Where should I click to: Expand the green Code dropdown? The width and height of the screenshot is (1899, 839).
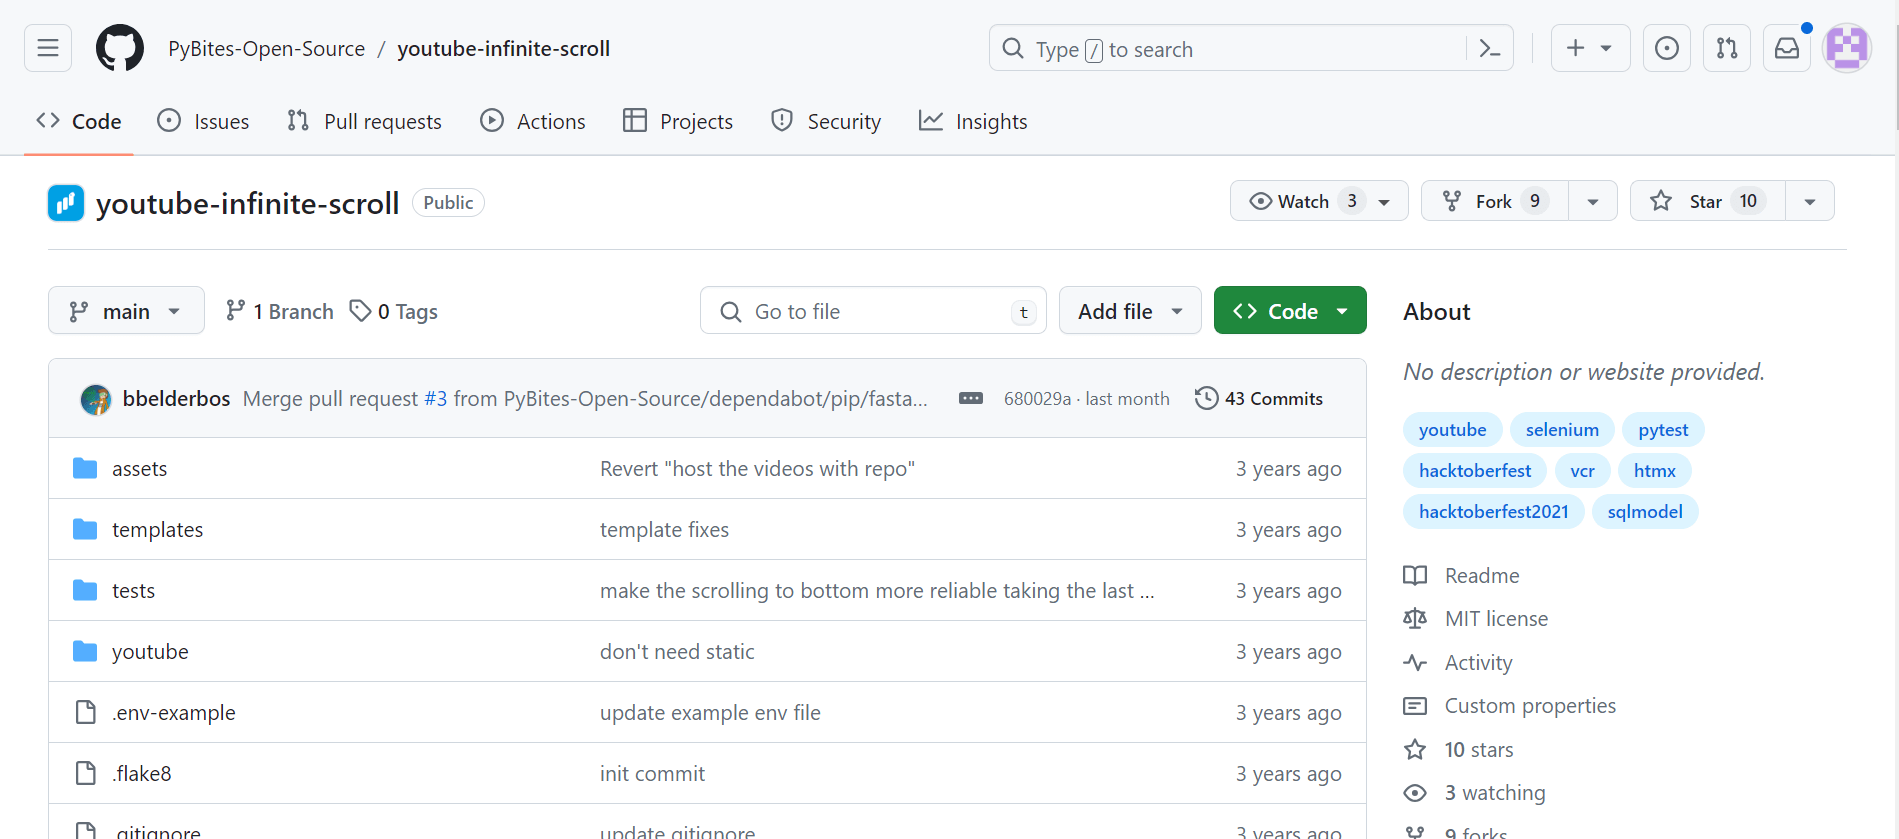[x=1289, y=311]
